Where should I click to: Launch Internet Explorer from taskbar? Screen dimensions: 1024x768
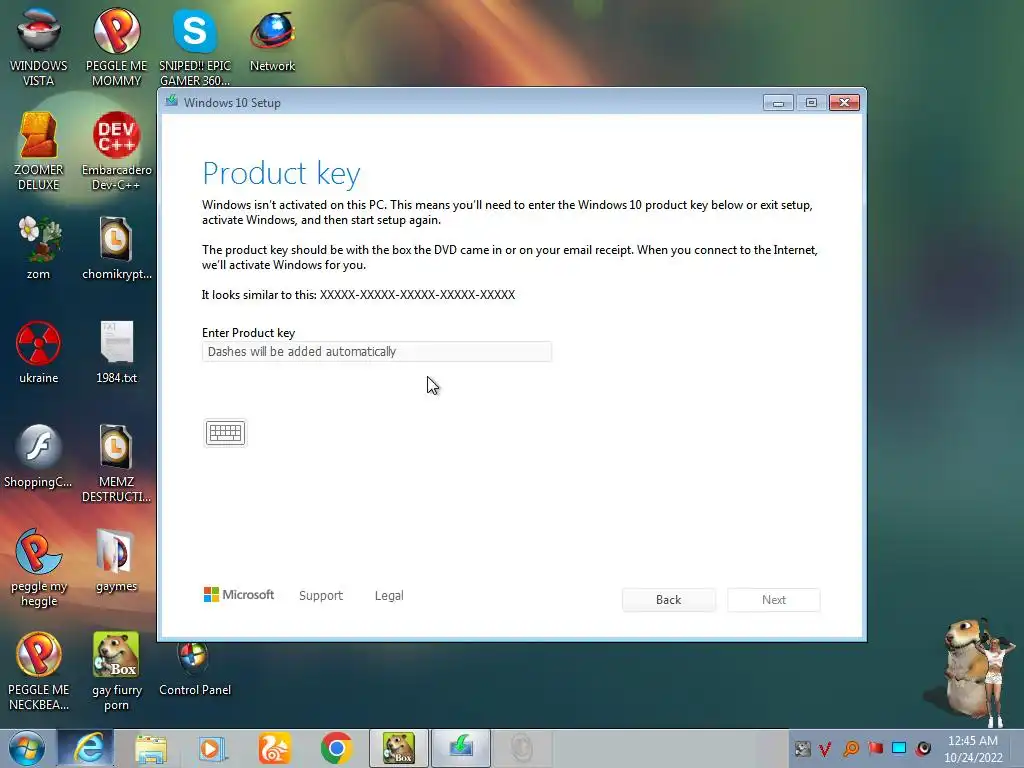[88, 748]
